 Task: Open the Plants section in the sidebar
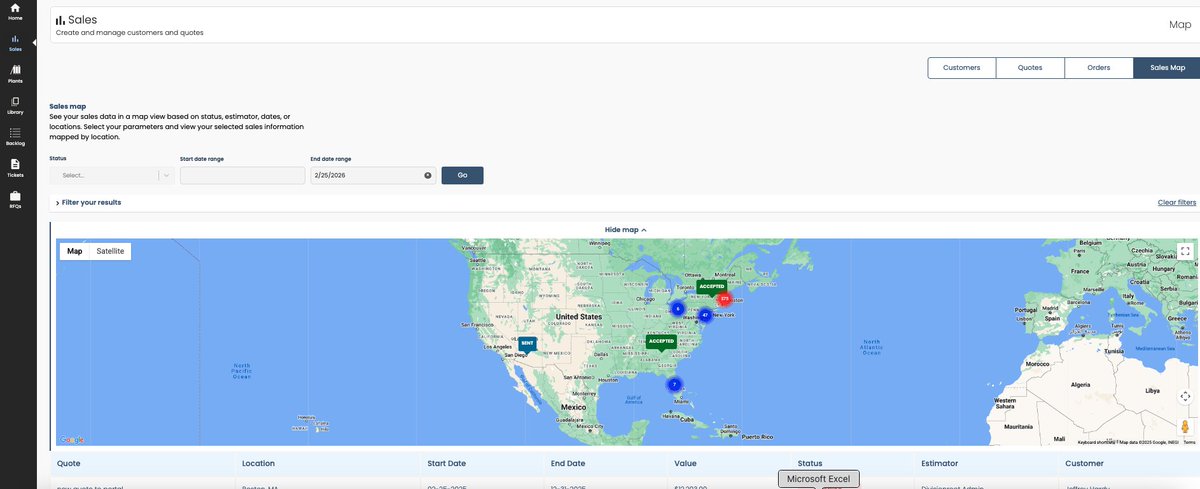[15, 73]
